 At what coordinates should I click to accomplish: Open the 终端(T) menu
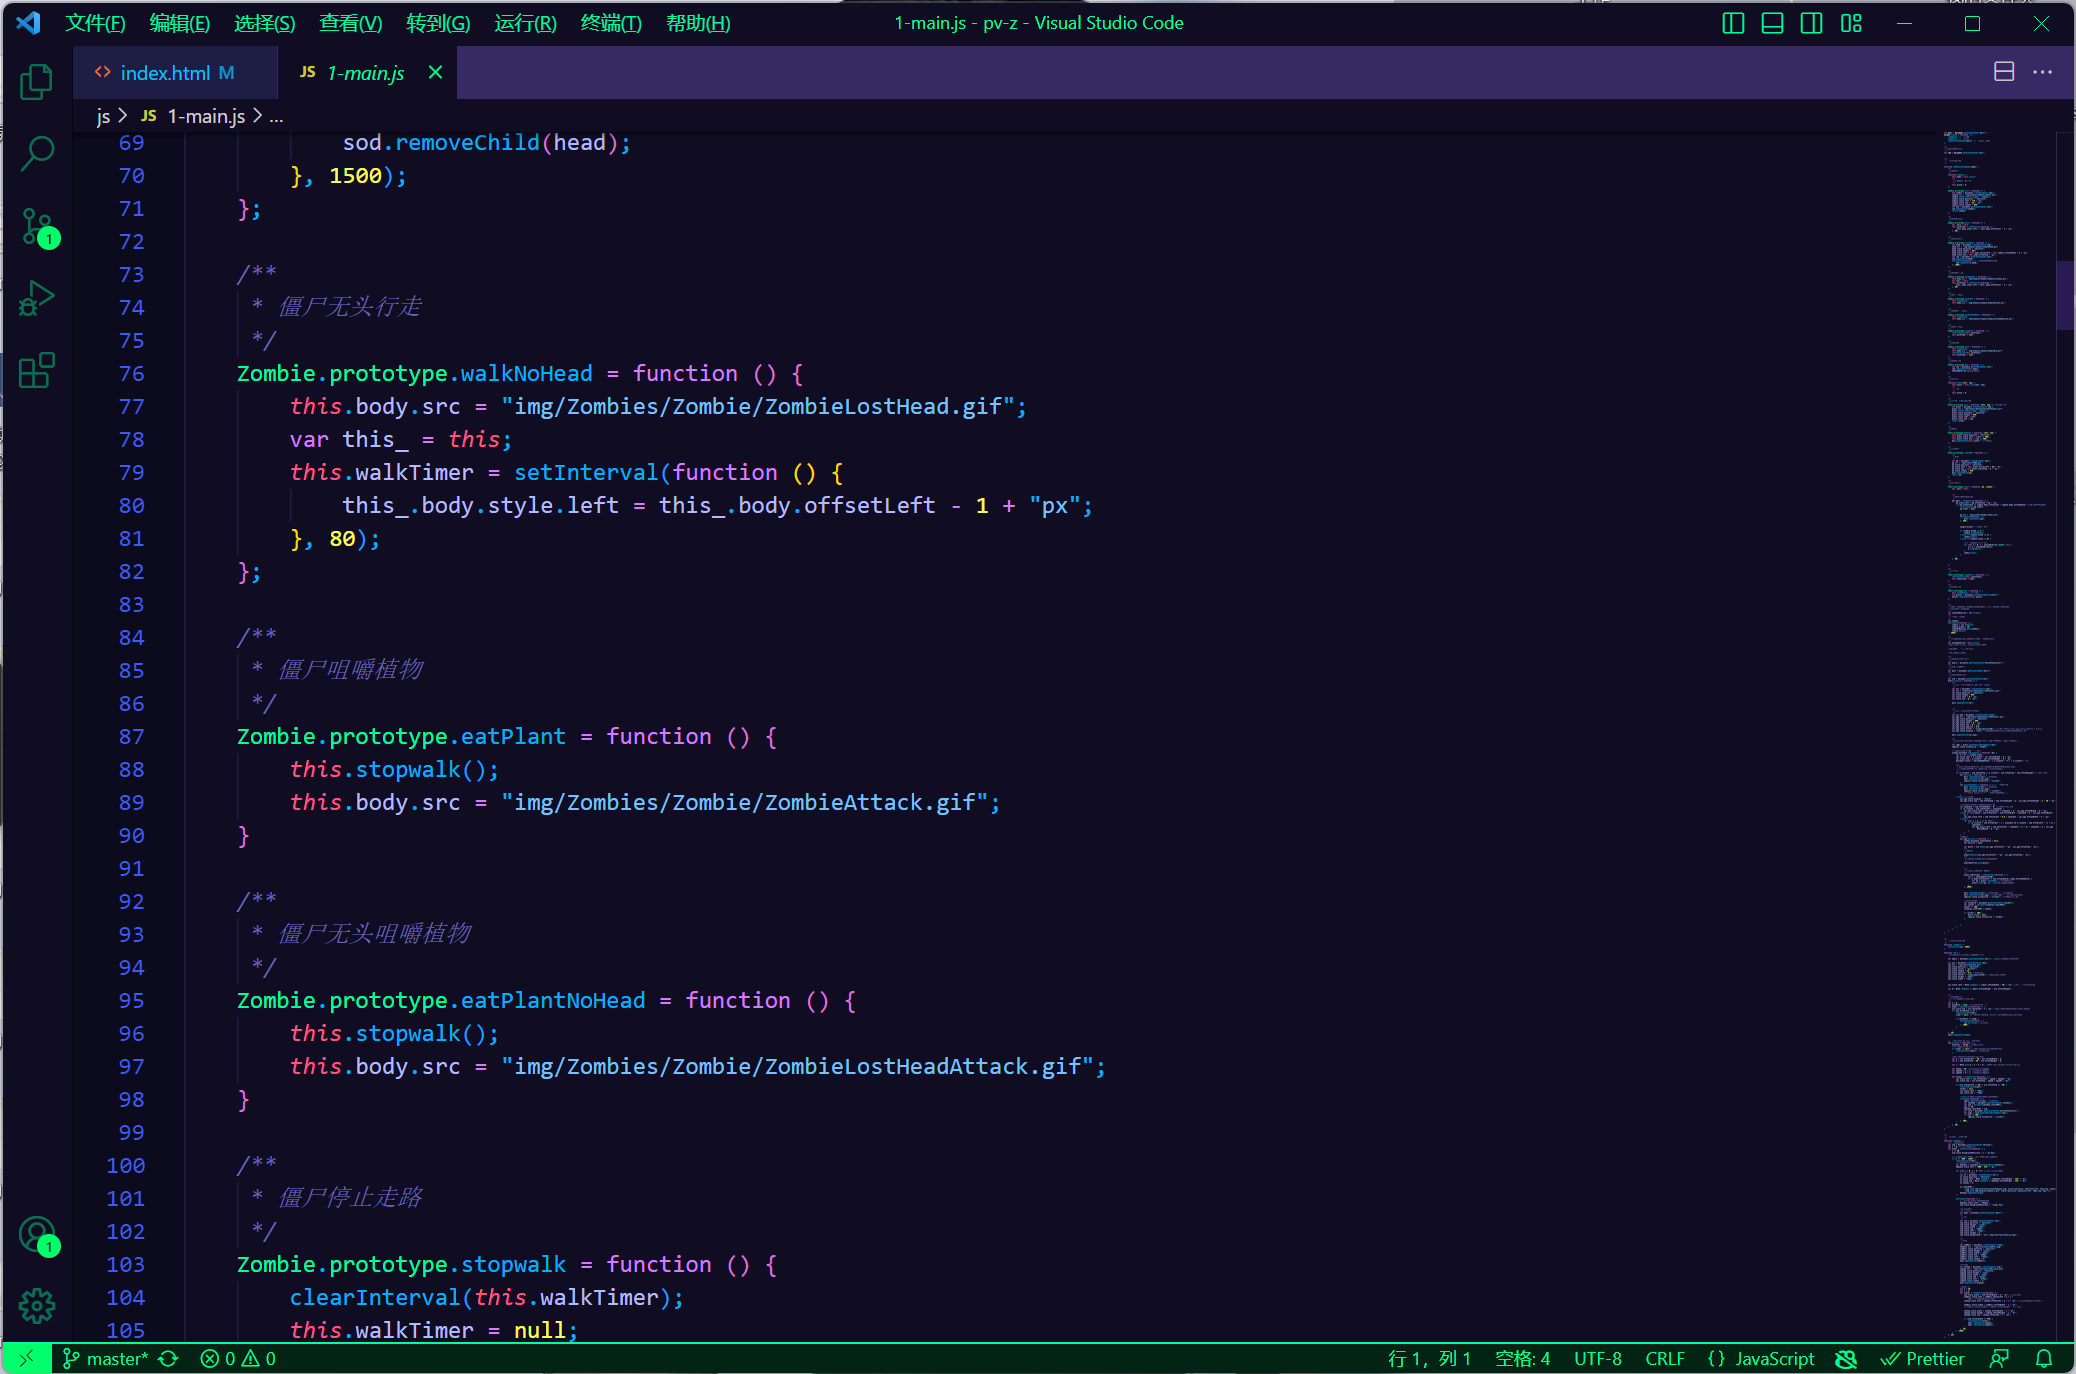(611, 23)
